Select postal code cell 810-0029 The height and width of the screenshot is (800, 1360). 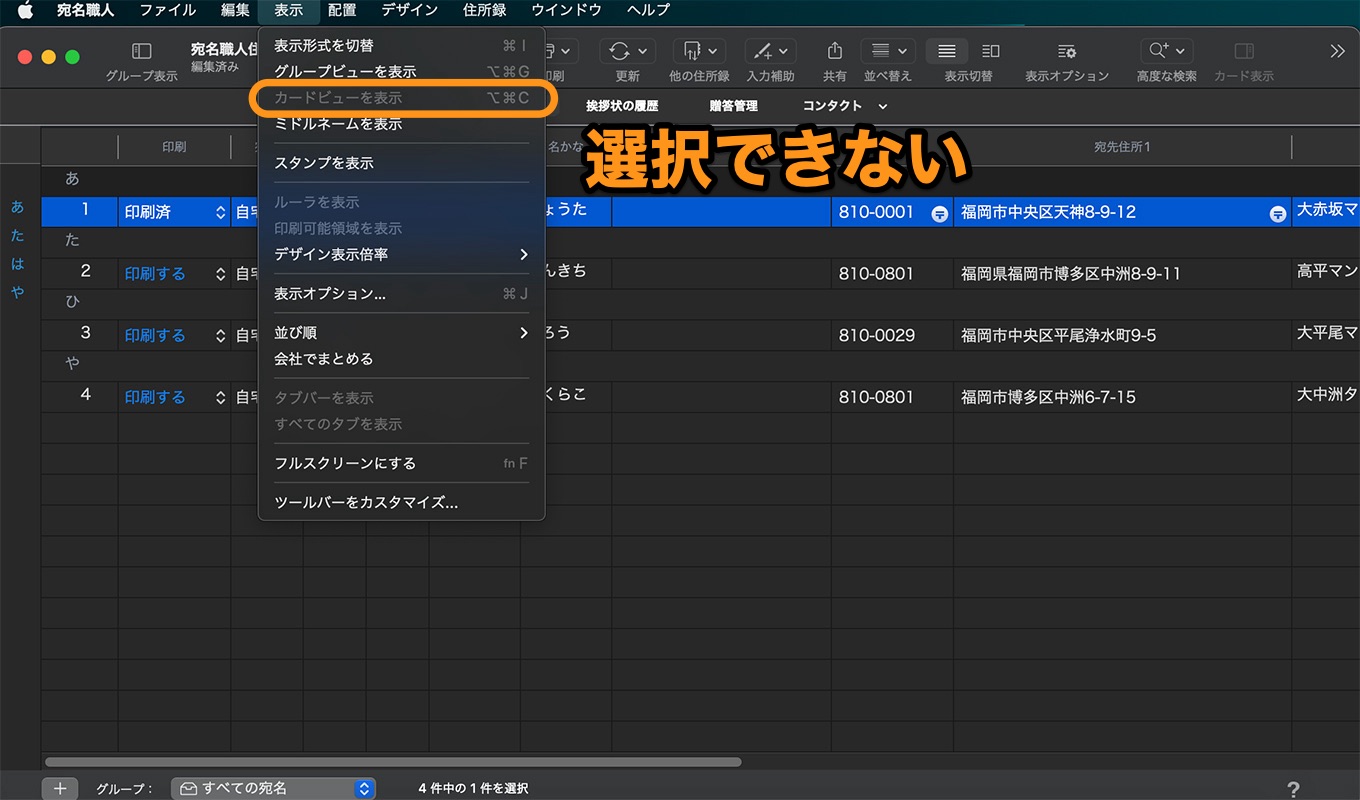pyautogui.click(x=892, y=335)
